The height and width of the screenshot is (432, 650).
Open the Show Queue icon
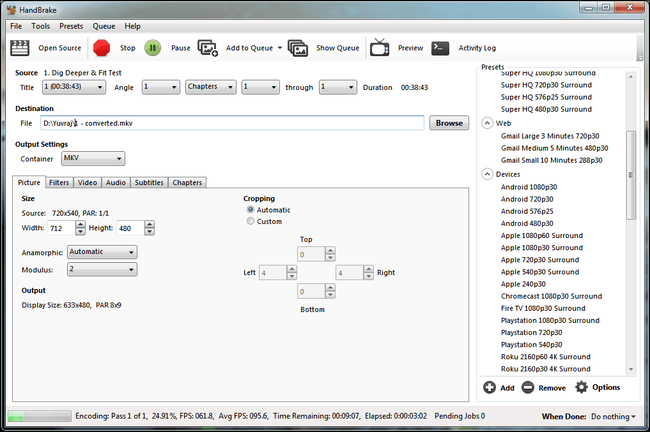pyautogui.click(x=298, y=47)
